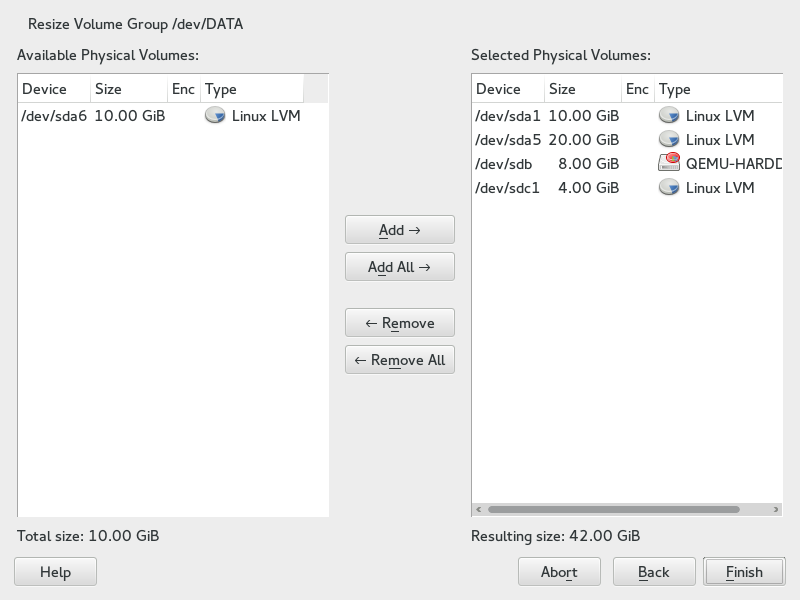Click the Linux LVM icon for /dev/sdc1
This screenshot has height=600, width=800.
point(668,188)
